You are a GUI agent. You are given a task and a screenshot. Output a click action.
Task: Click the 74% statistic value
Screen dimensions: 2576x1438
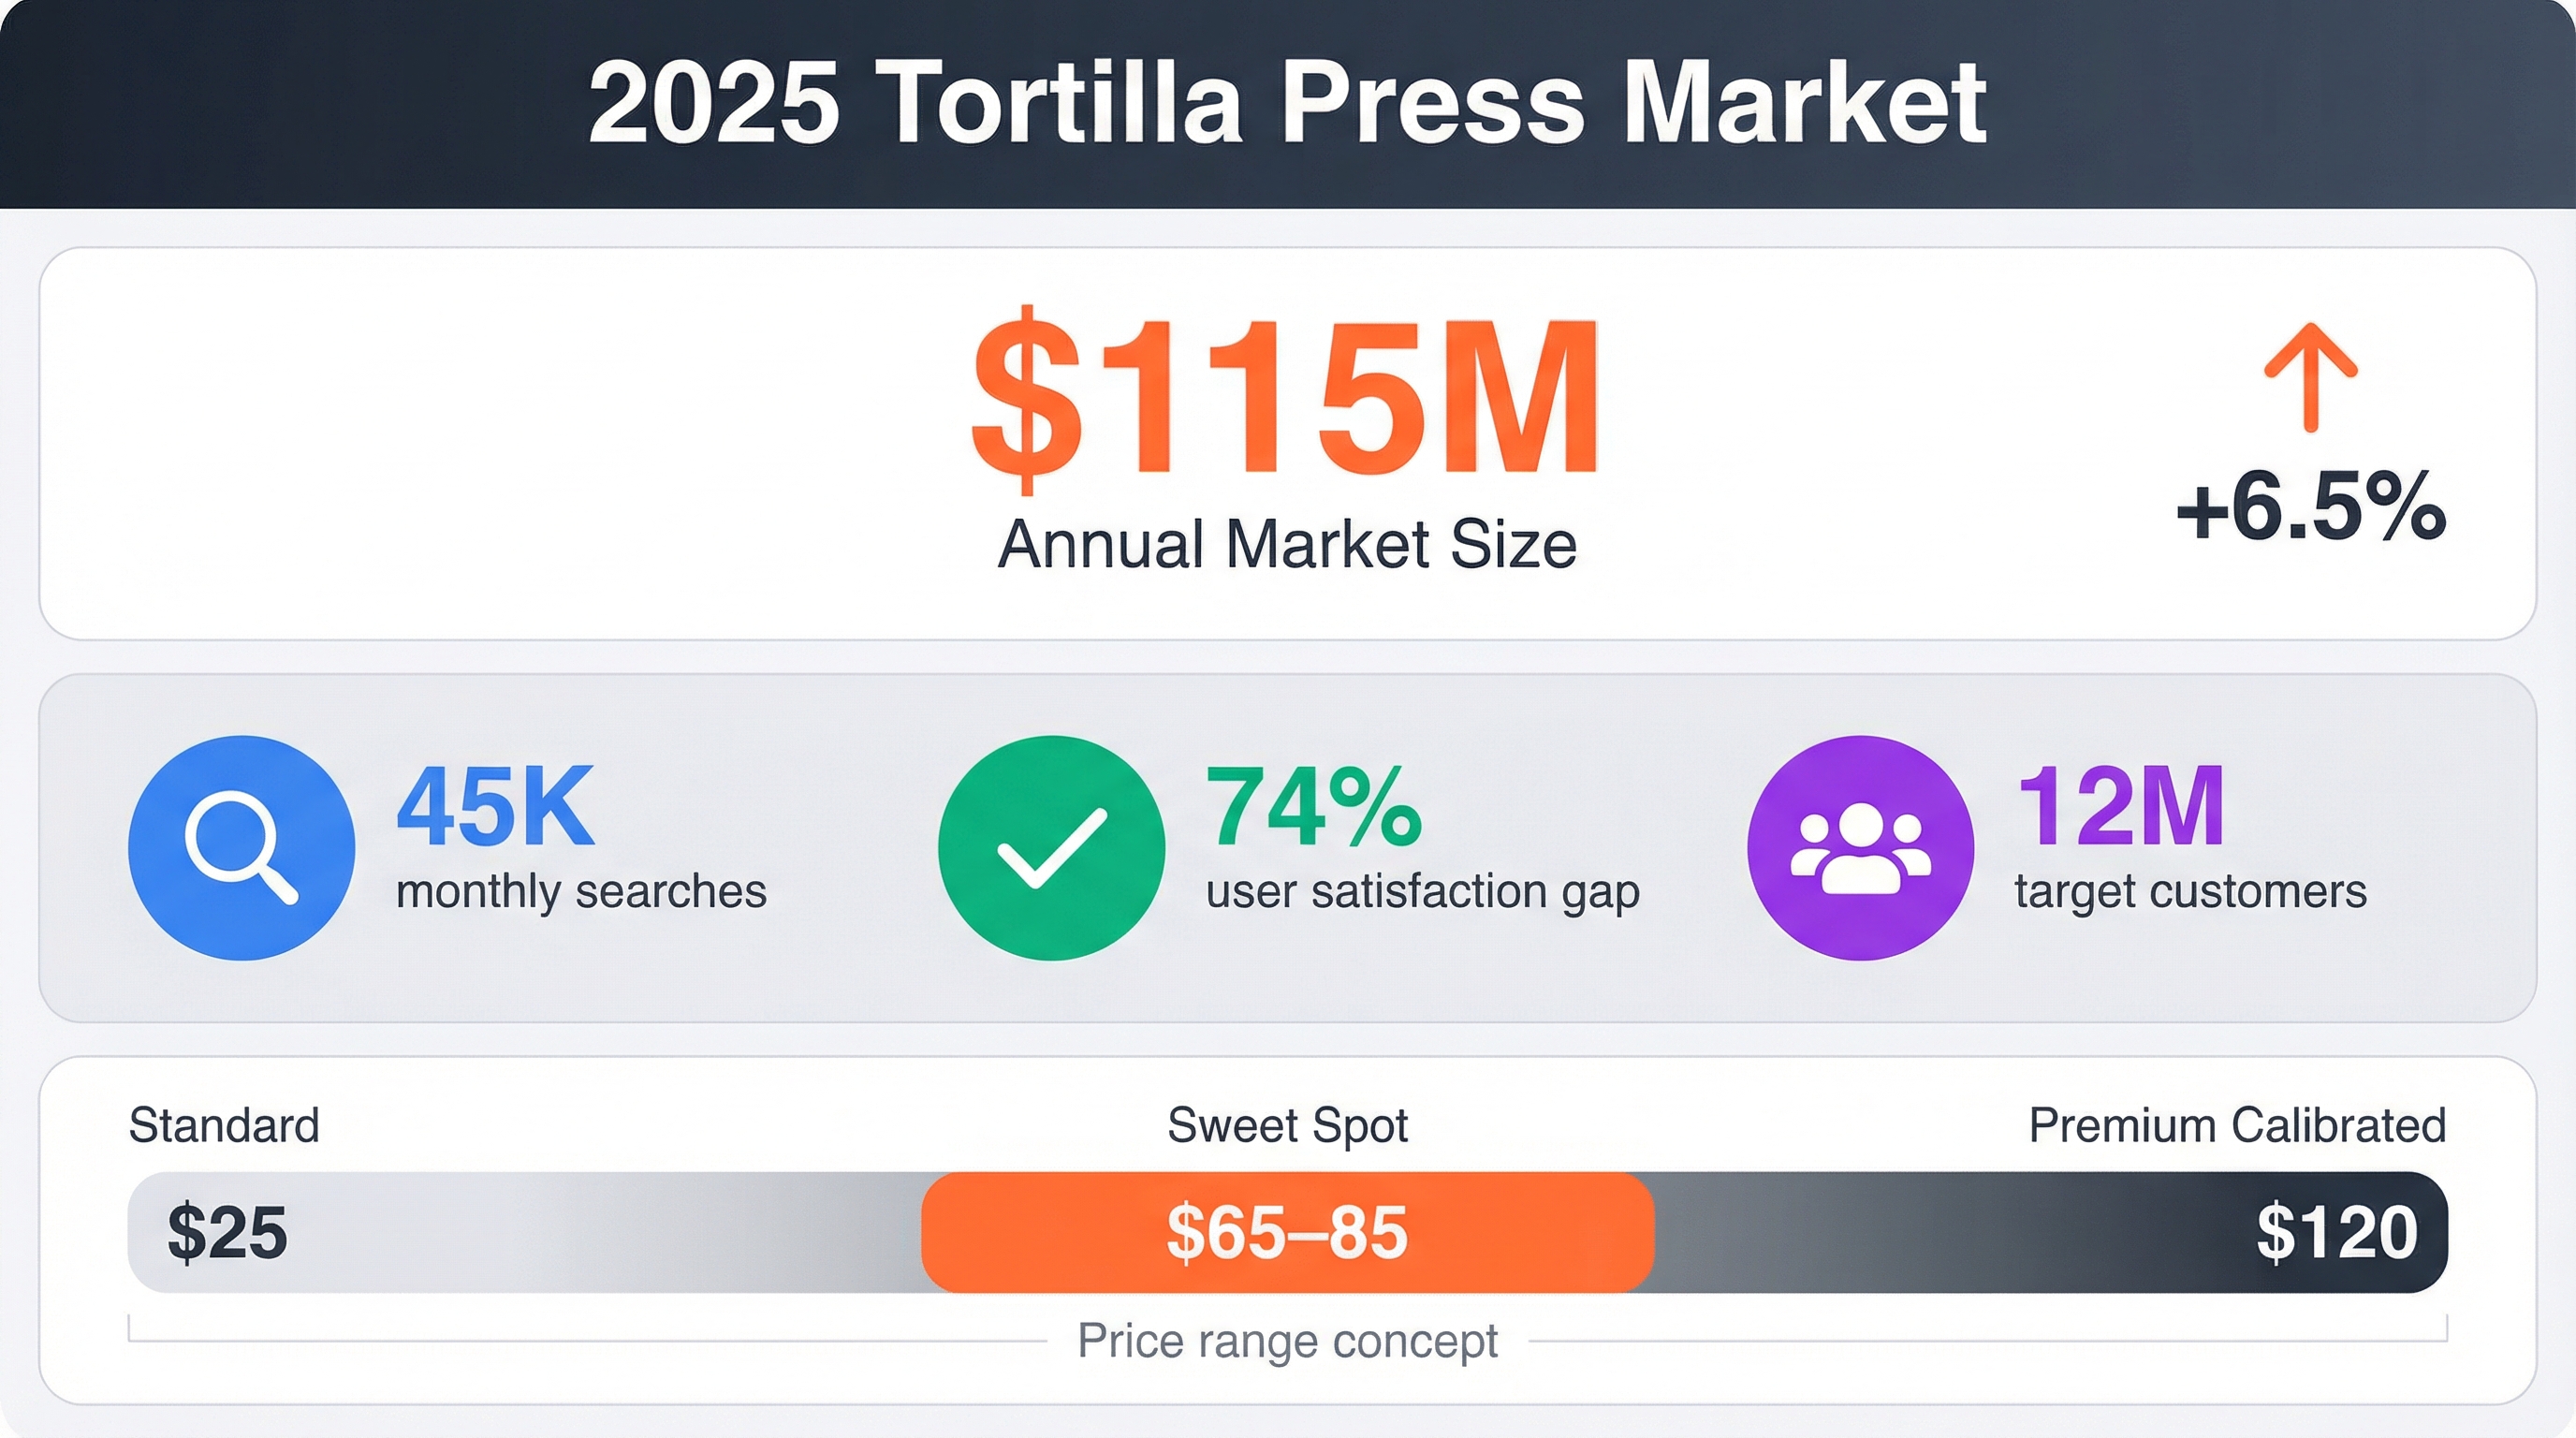[1313, 806]
